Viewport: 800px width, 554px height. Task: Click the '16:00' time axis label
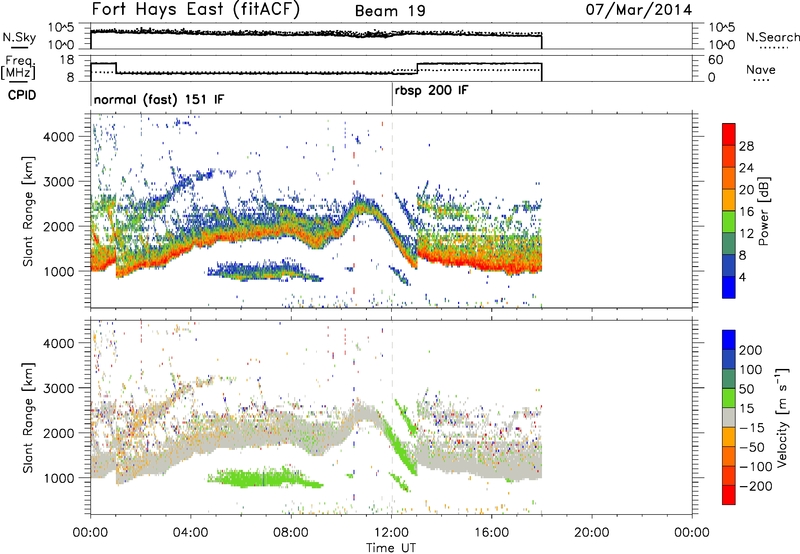click(491, 533)
